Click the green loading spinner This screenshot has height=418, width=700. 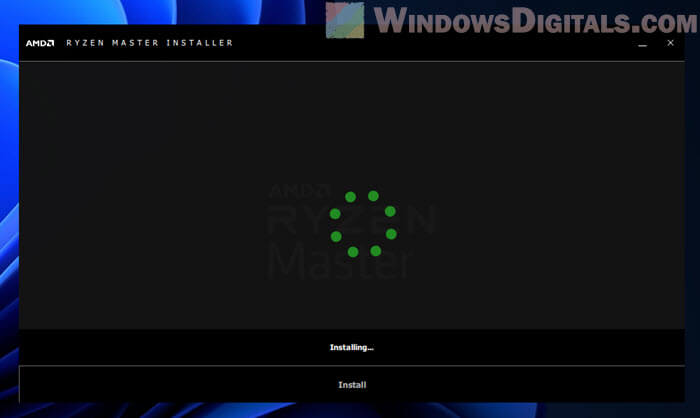point(363,224)
